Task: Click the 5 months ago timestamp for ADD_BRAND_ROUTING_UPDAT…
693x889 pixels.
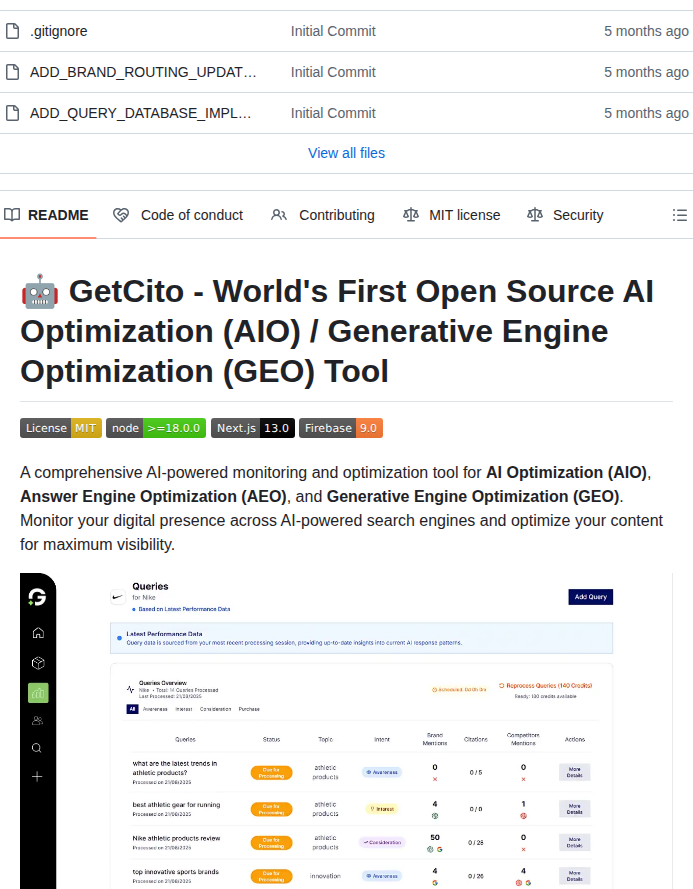Action: [x=646, y=72]
